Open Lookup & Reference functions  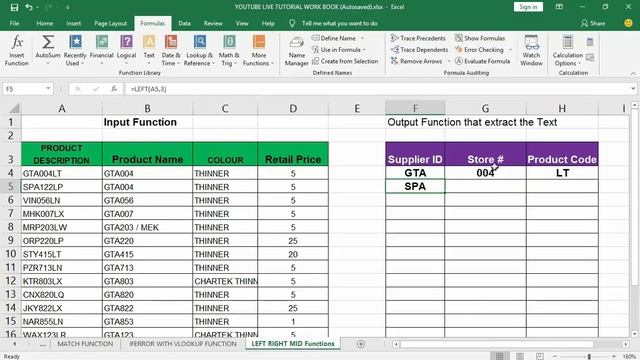pos(199,51)
